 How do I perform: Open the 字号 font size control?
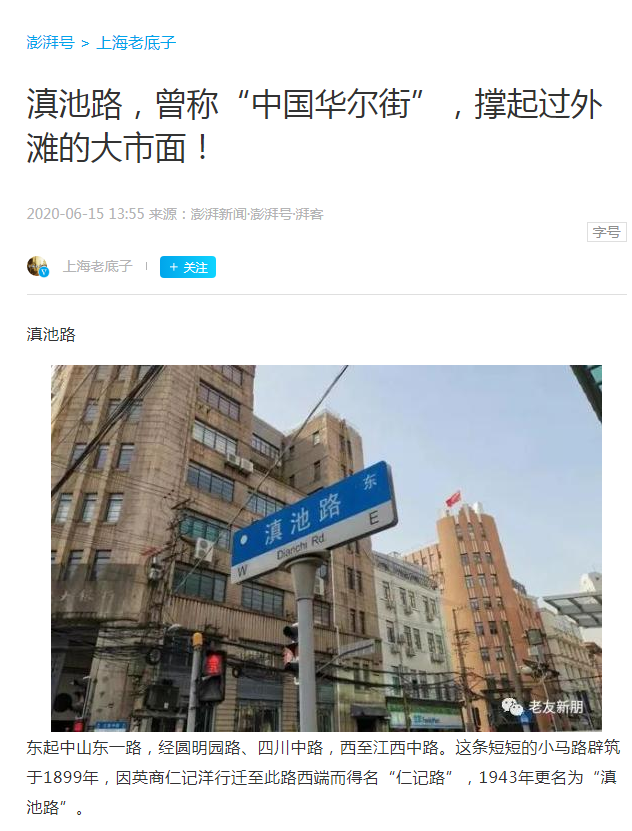coord(607,232)
